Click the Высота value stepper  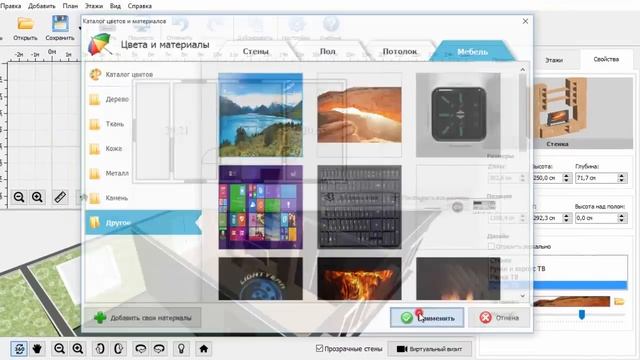pos(566,178)
